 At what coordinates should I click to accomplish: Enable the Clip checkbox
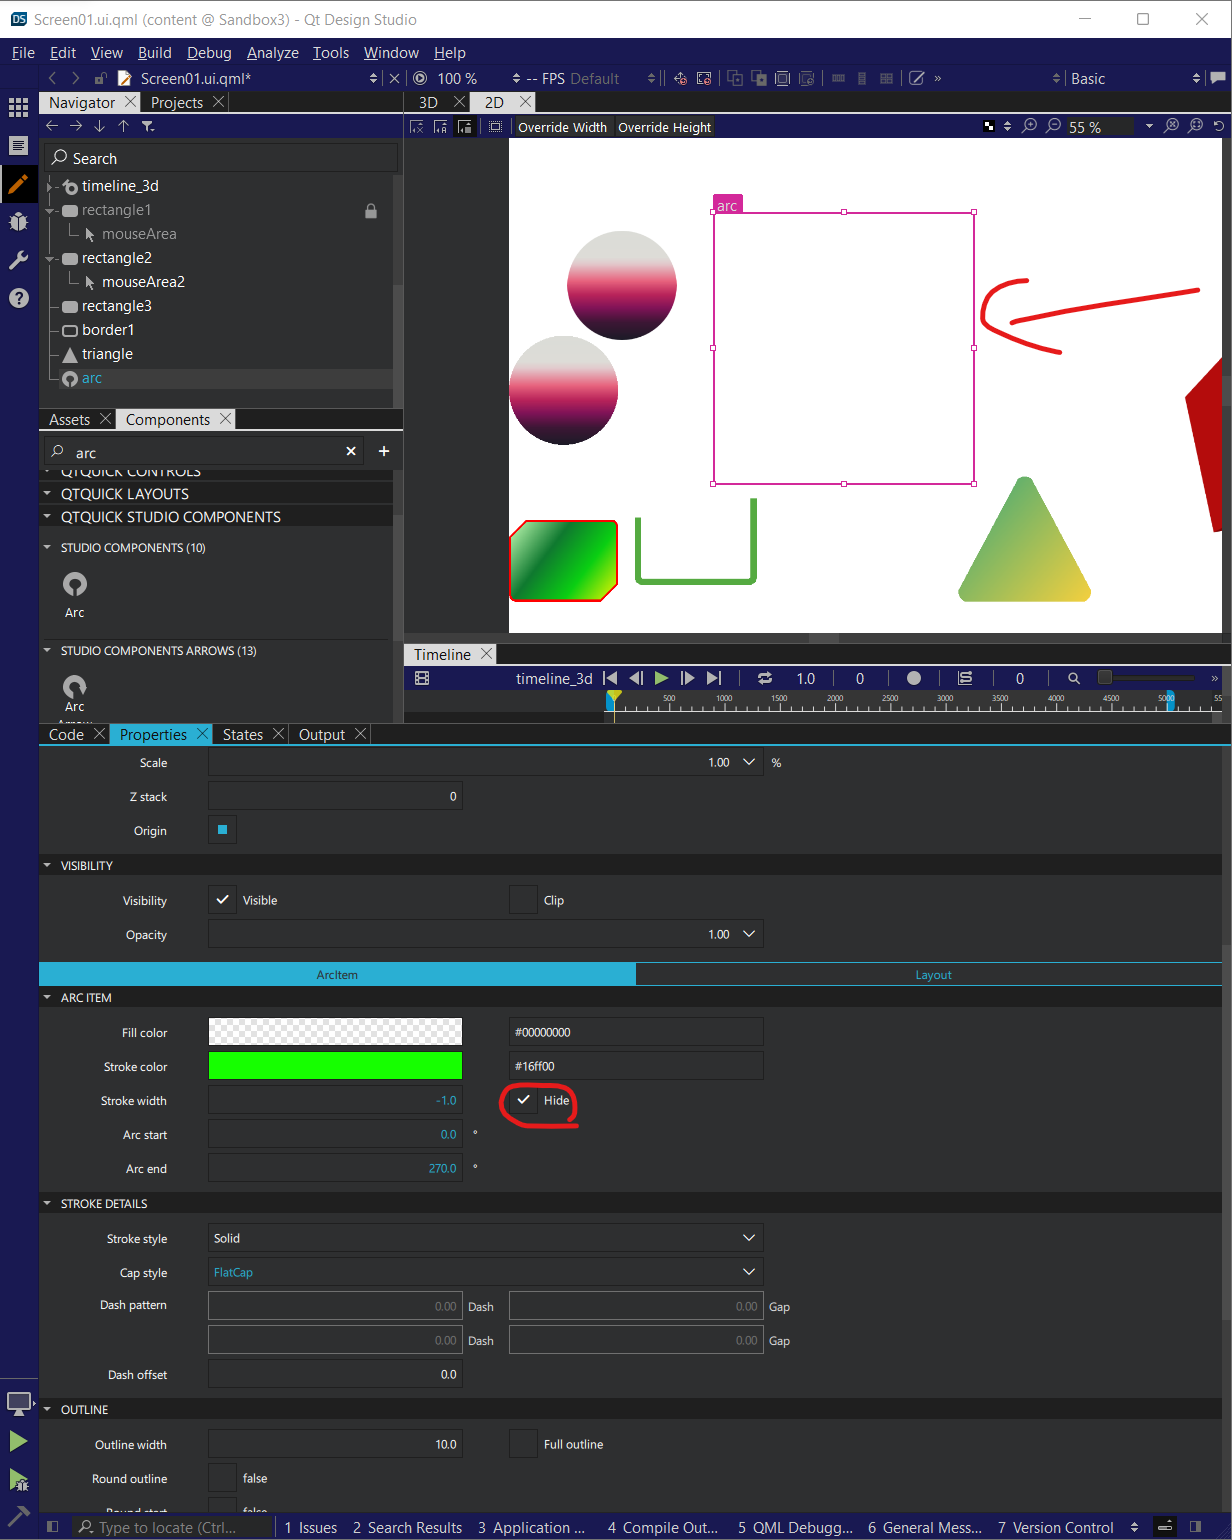tap(523, 900)
